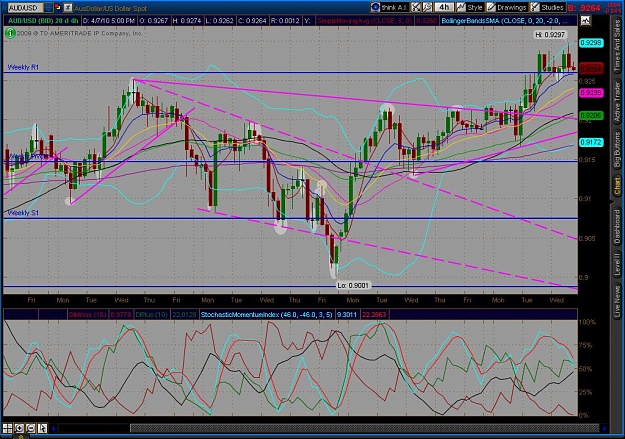
Task: Click the D: 4/7/10 5:00 PM date field
Action: pyautogui.click(x=109, y=20)
